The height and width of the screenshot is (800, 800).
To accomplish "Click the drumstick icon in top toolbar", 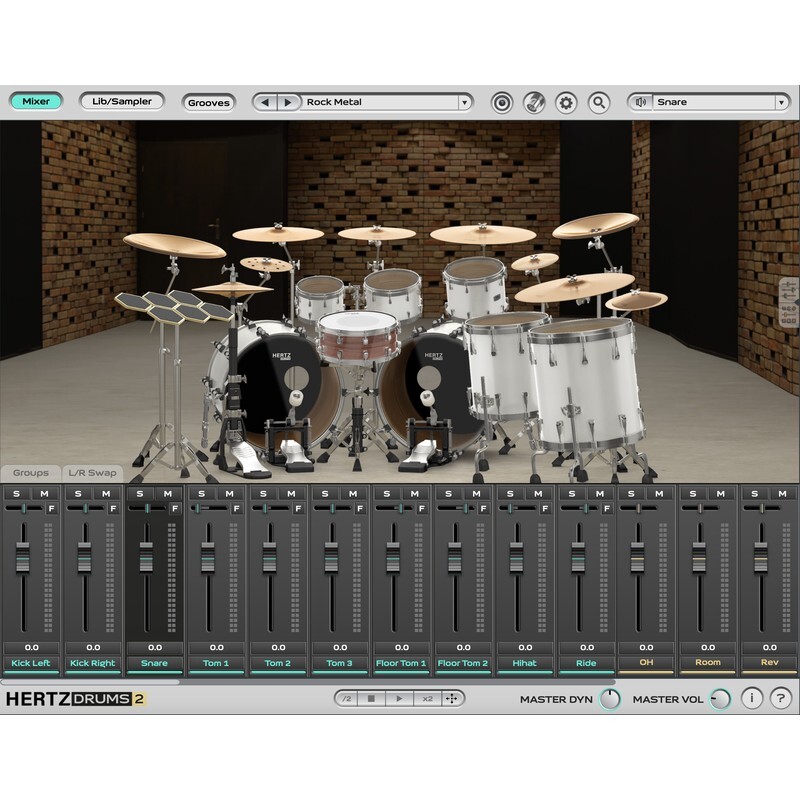I will 534,102.
